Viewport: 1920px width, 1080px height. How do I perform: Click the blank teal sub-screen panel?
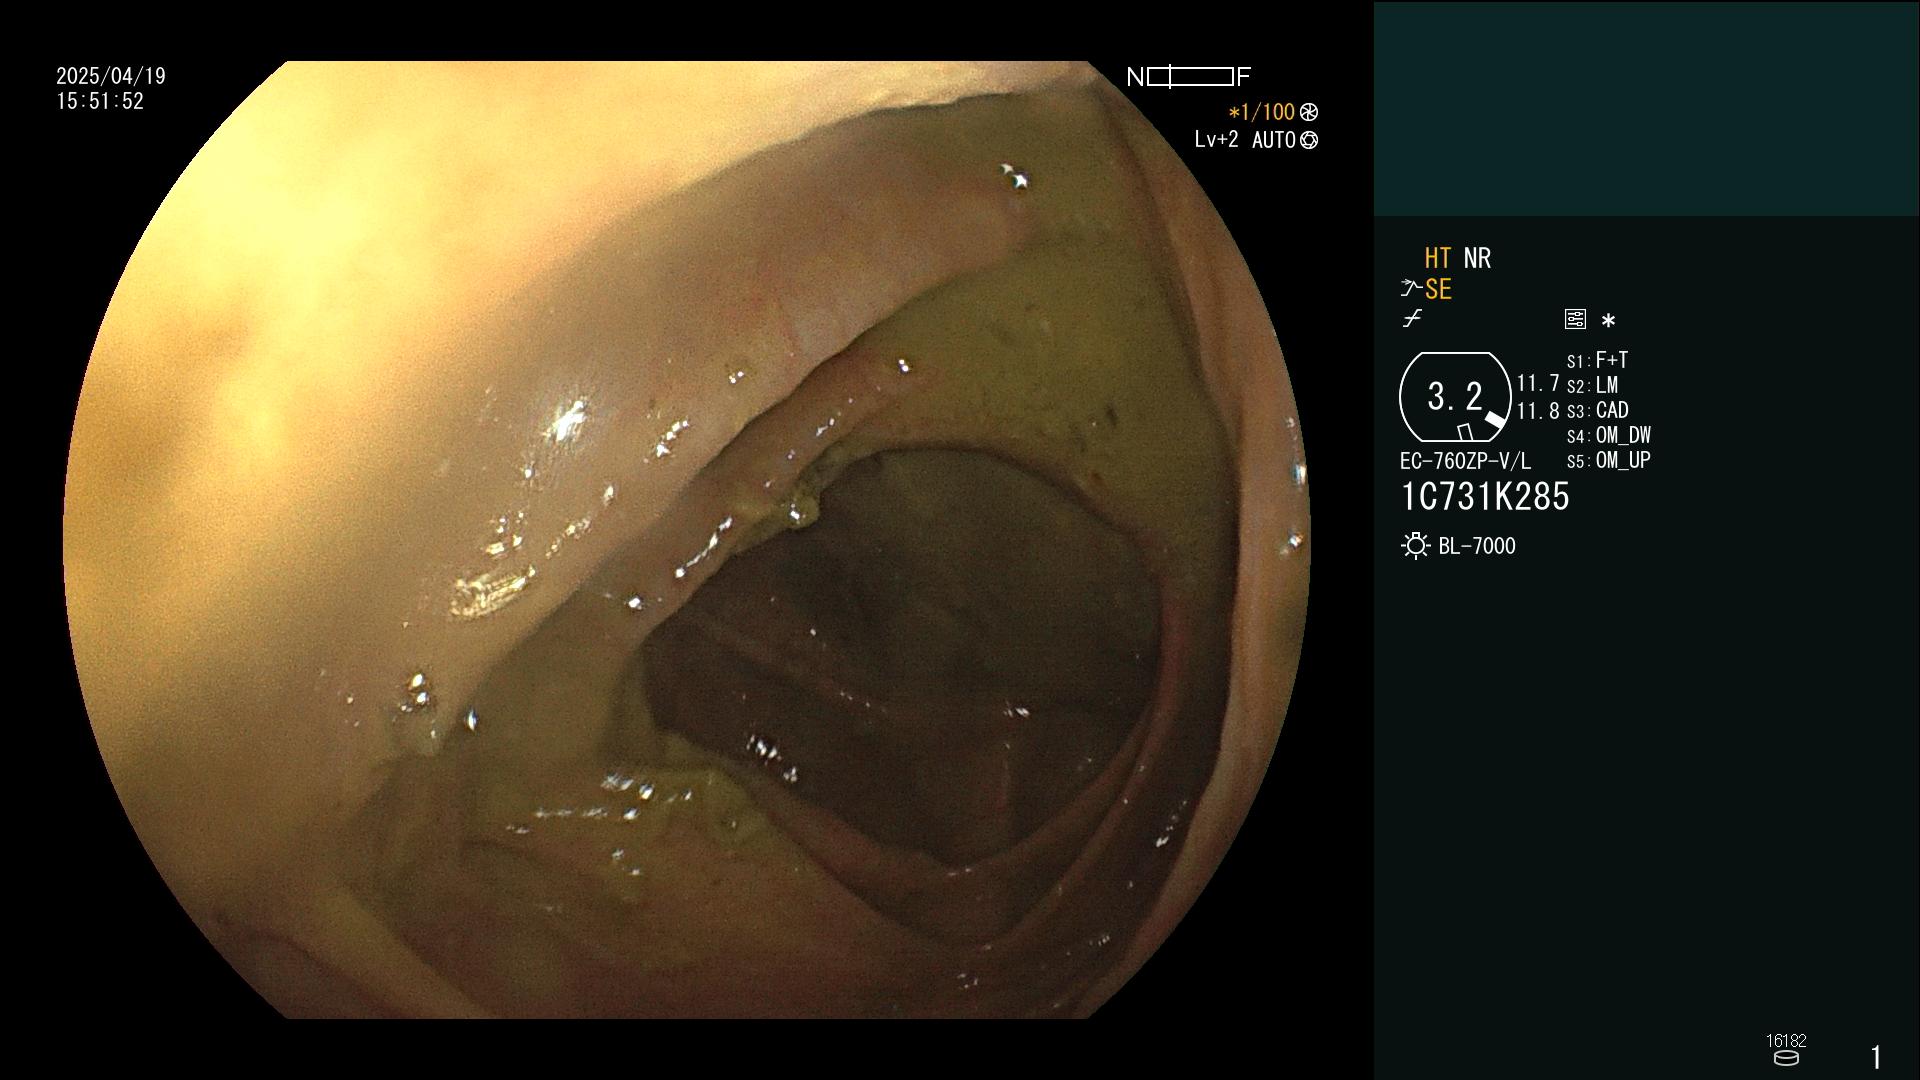click(1646, 108)
